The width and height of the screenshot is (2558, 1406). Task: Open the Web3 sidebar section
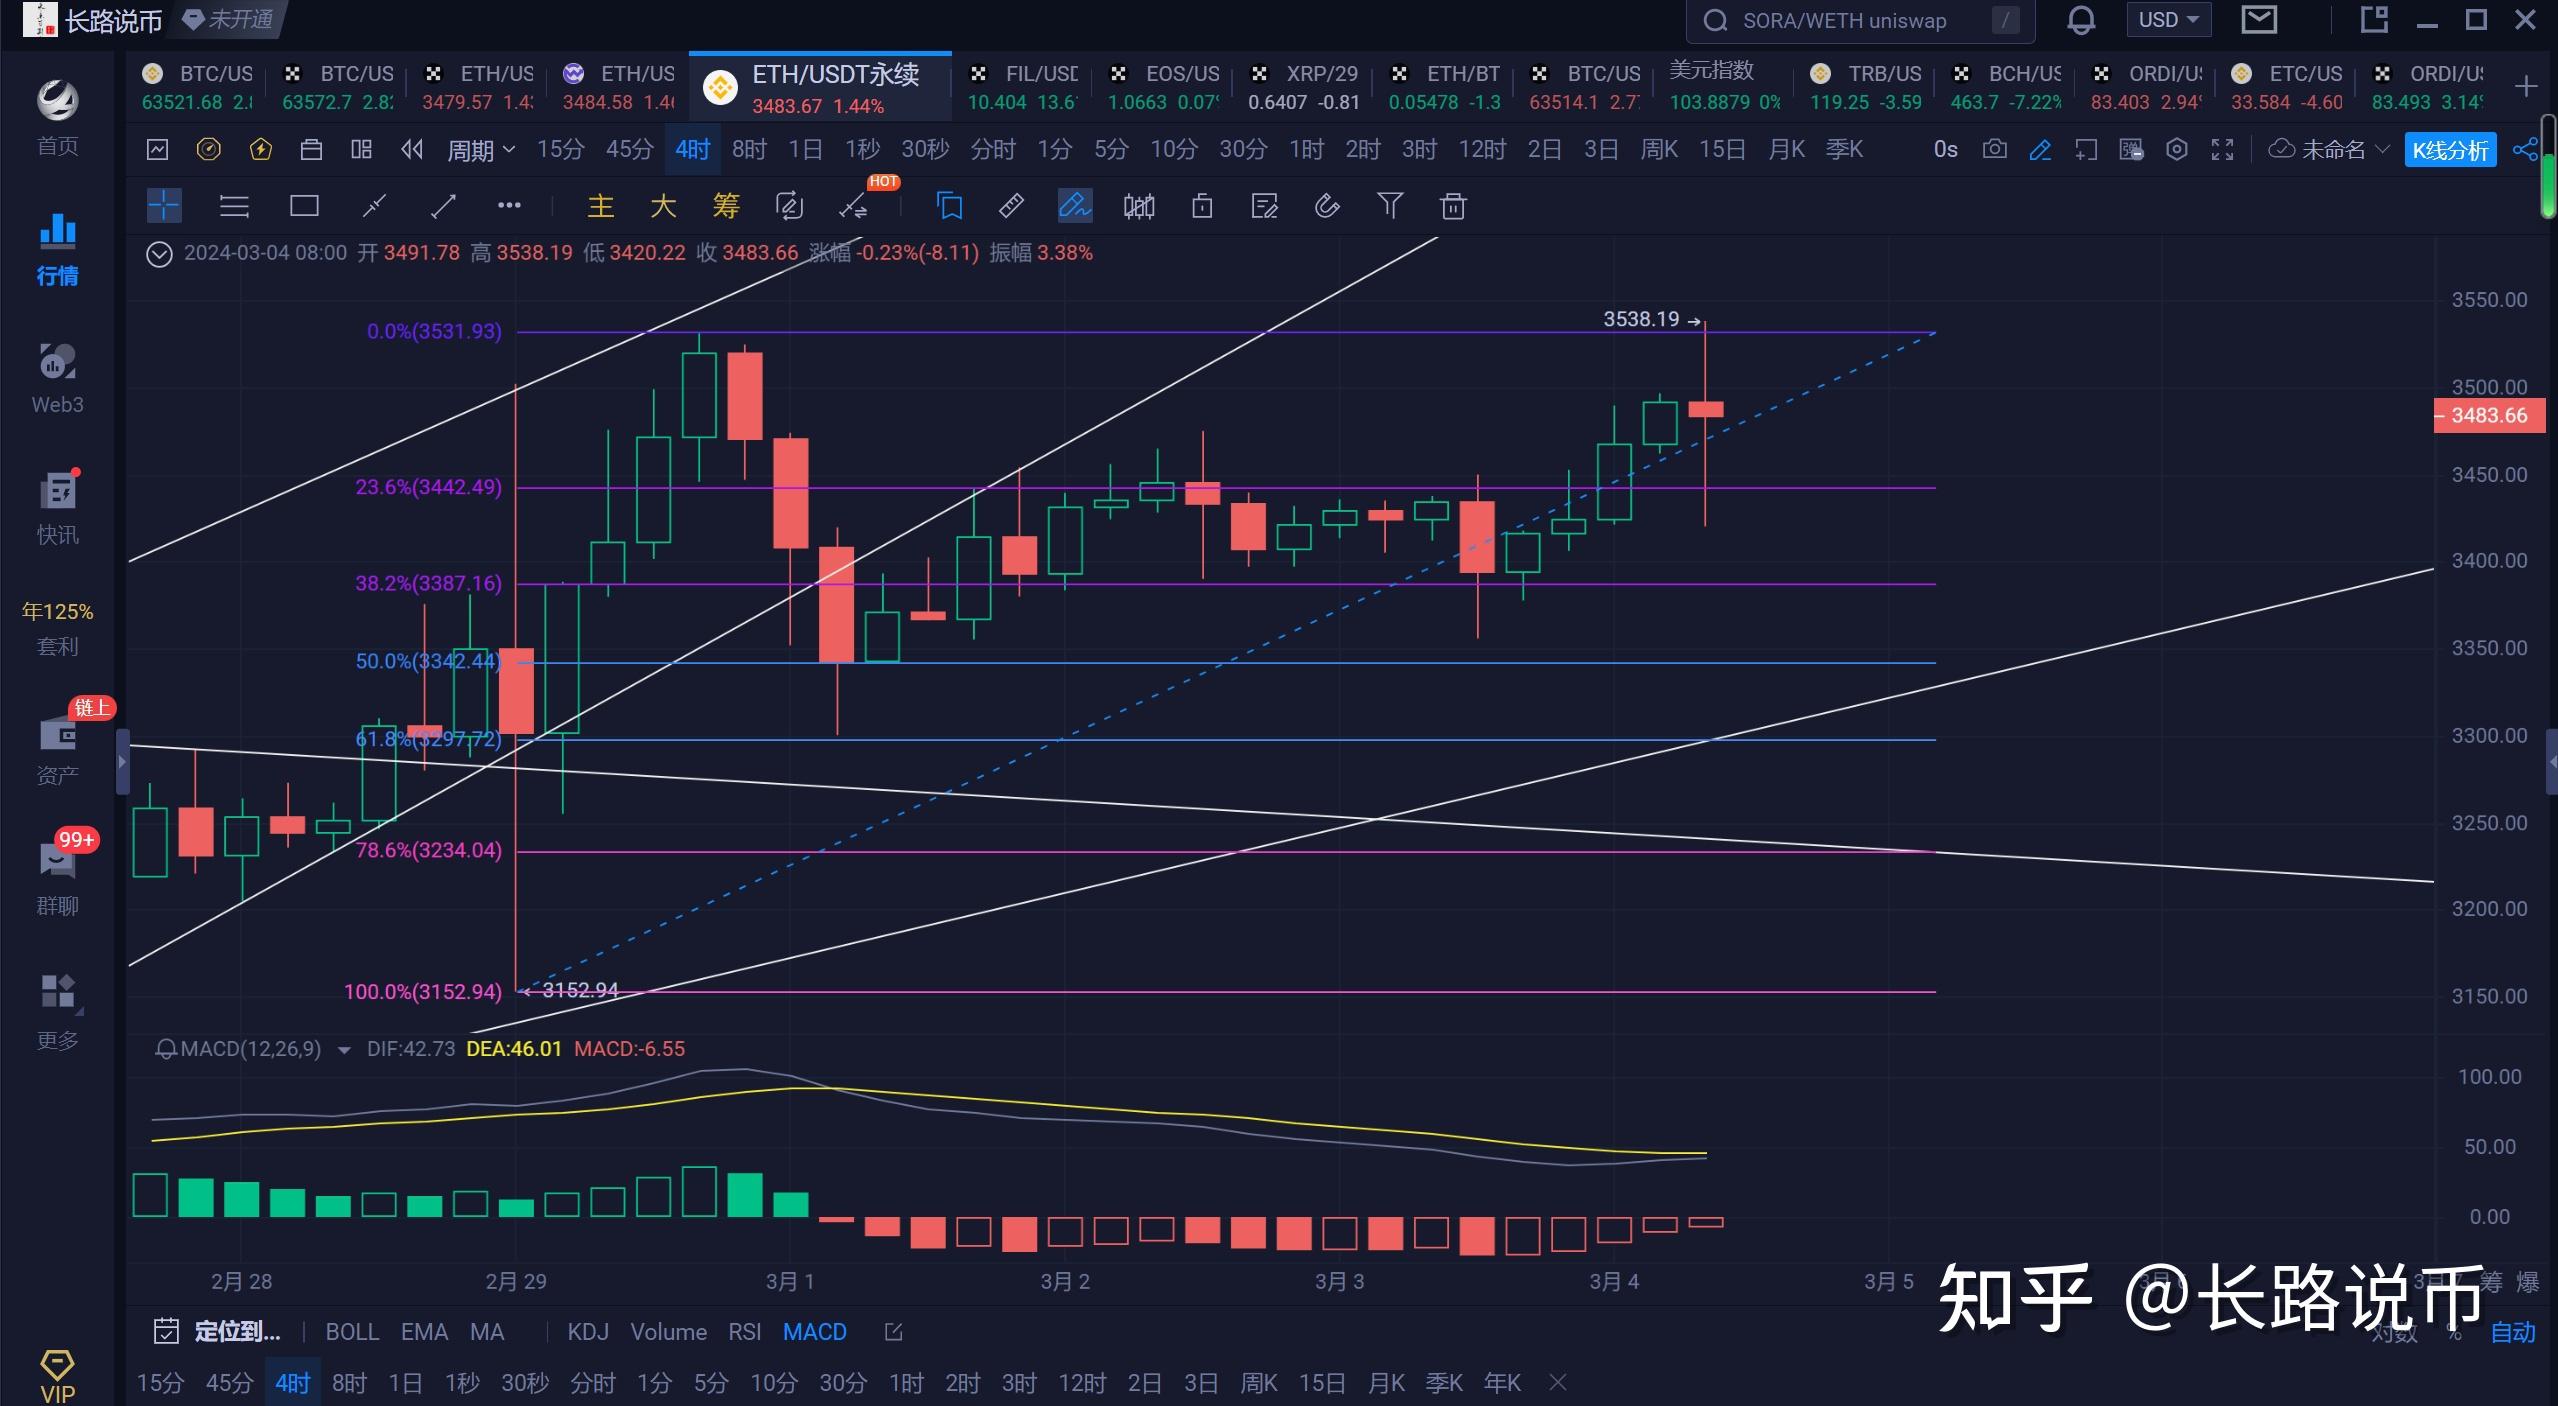coord(57,378)
